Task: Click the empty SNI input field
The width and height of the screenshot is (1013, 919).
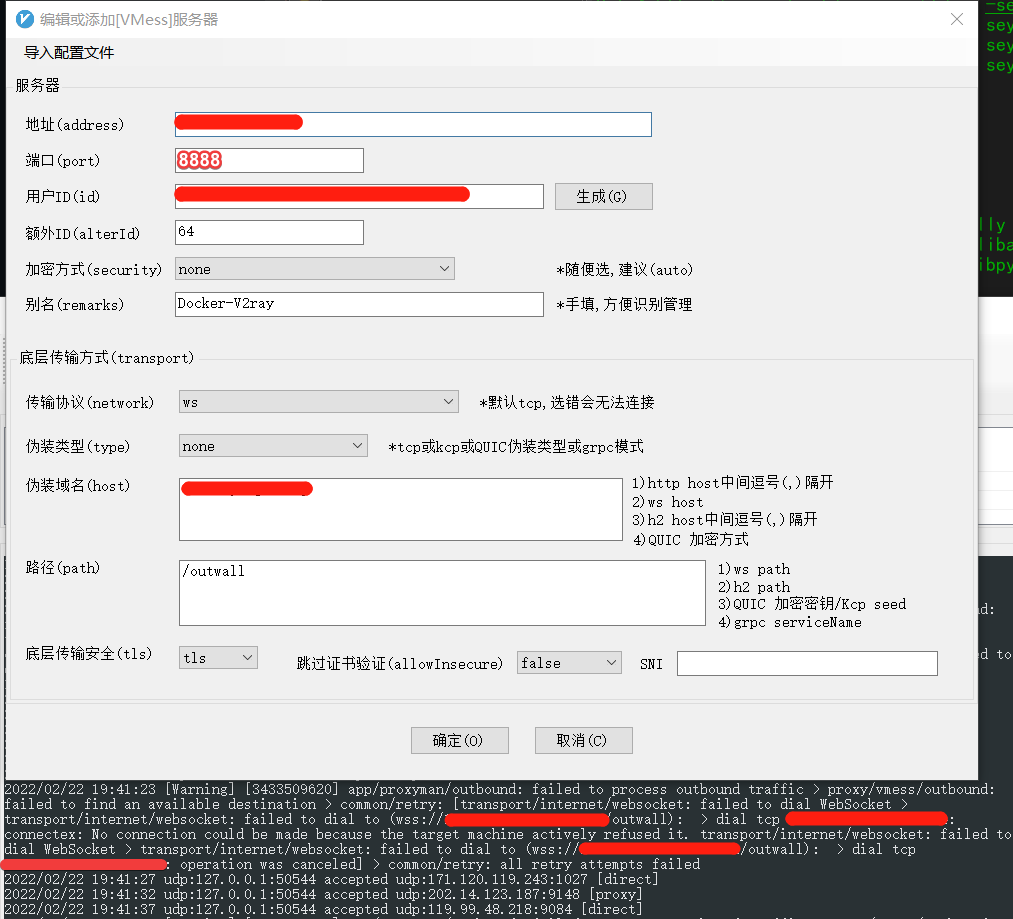Action: click(806, 663)
